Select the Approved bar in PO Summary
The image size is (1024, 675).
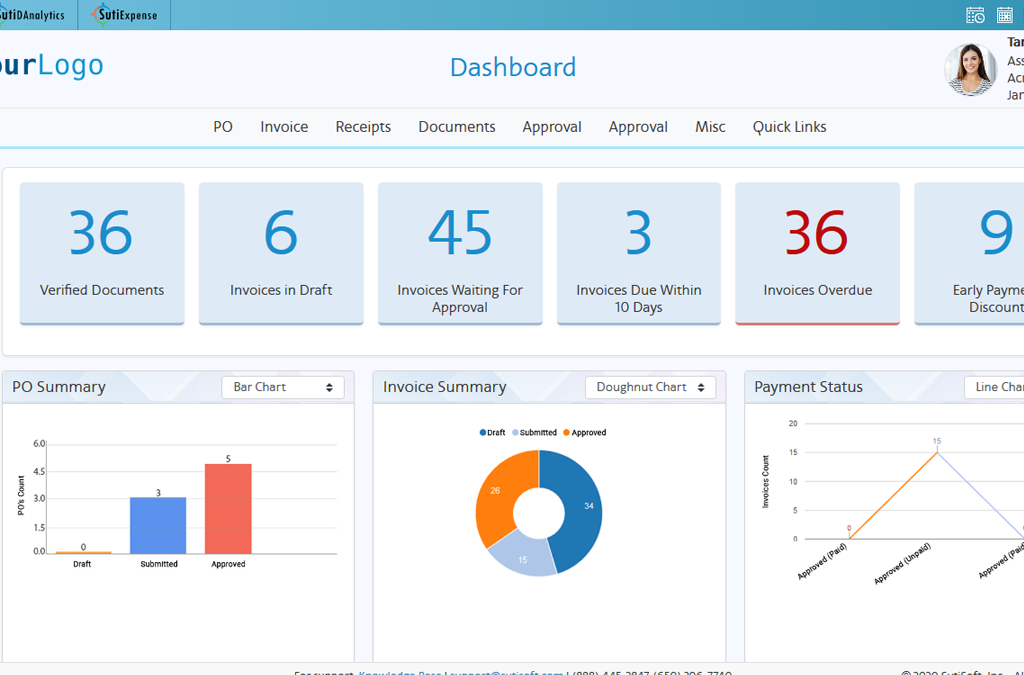(227, 505)
